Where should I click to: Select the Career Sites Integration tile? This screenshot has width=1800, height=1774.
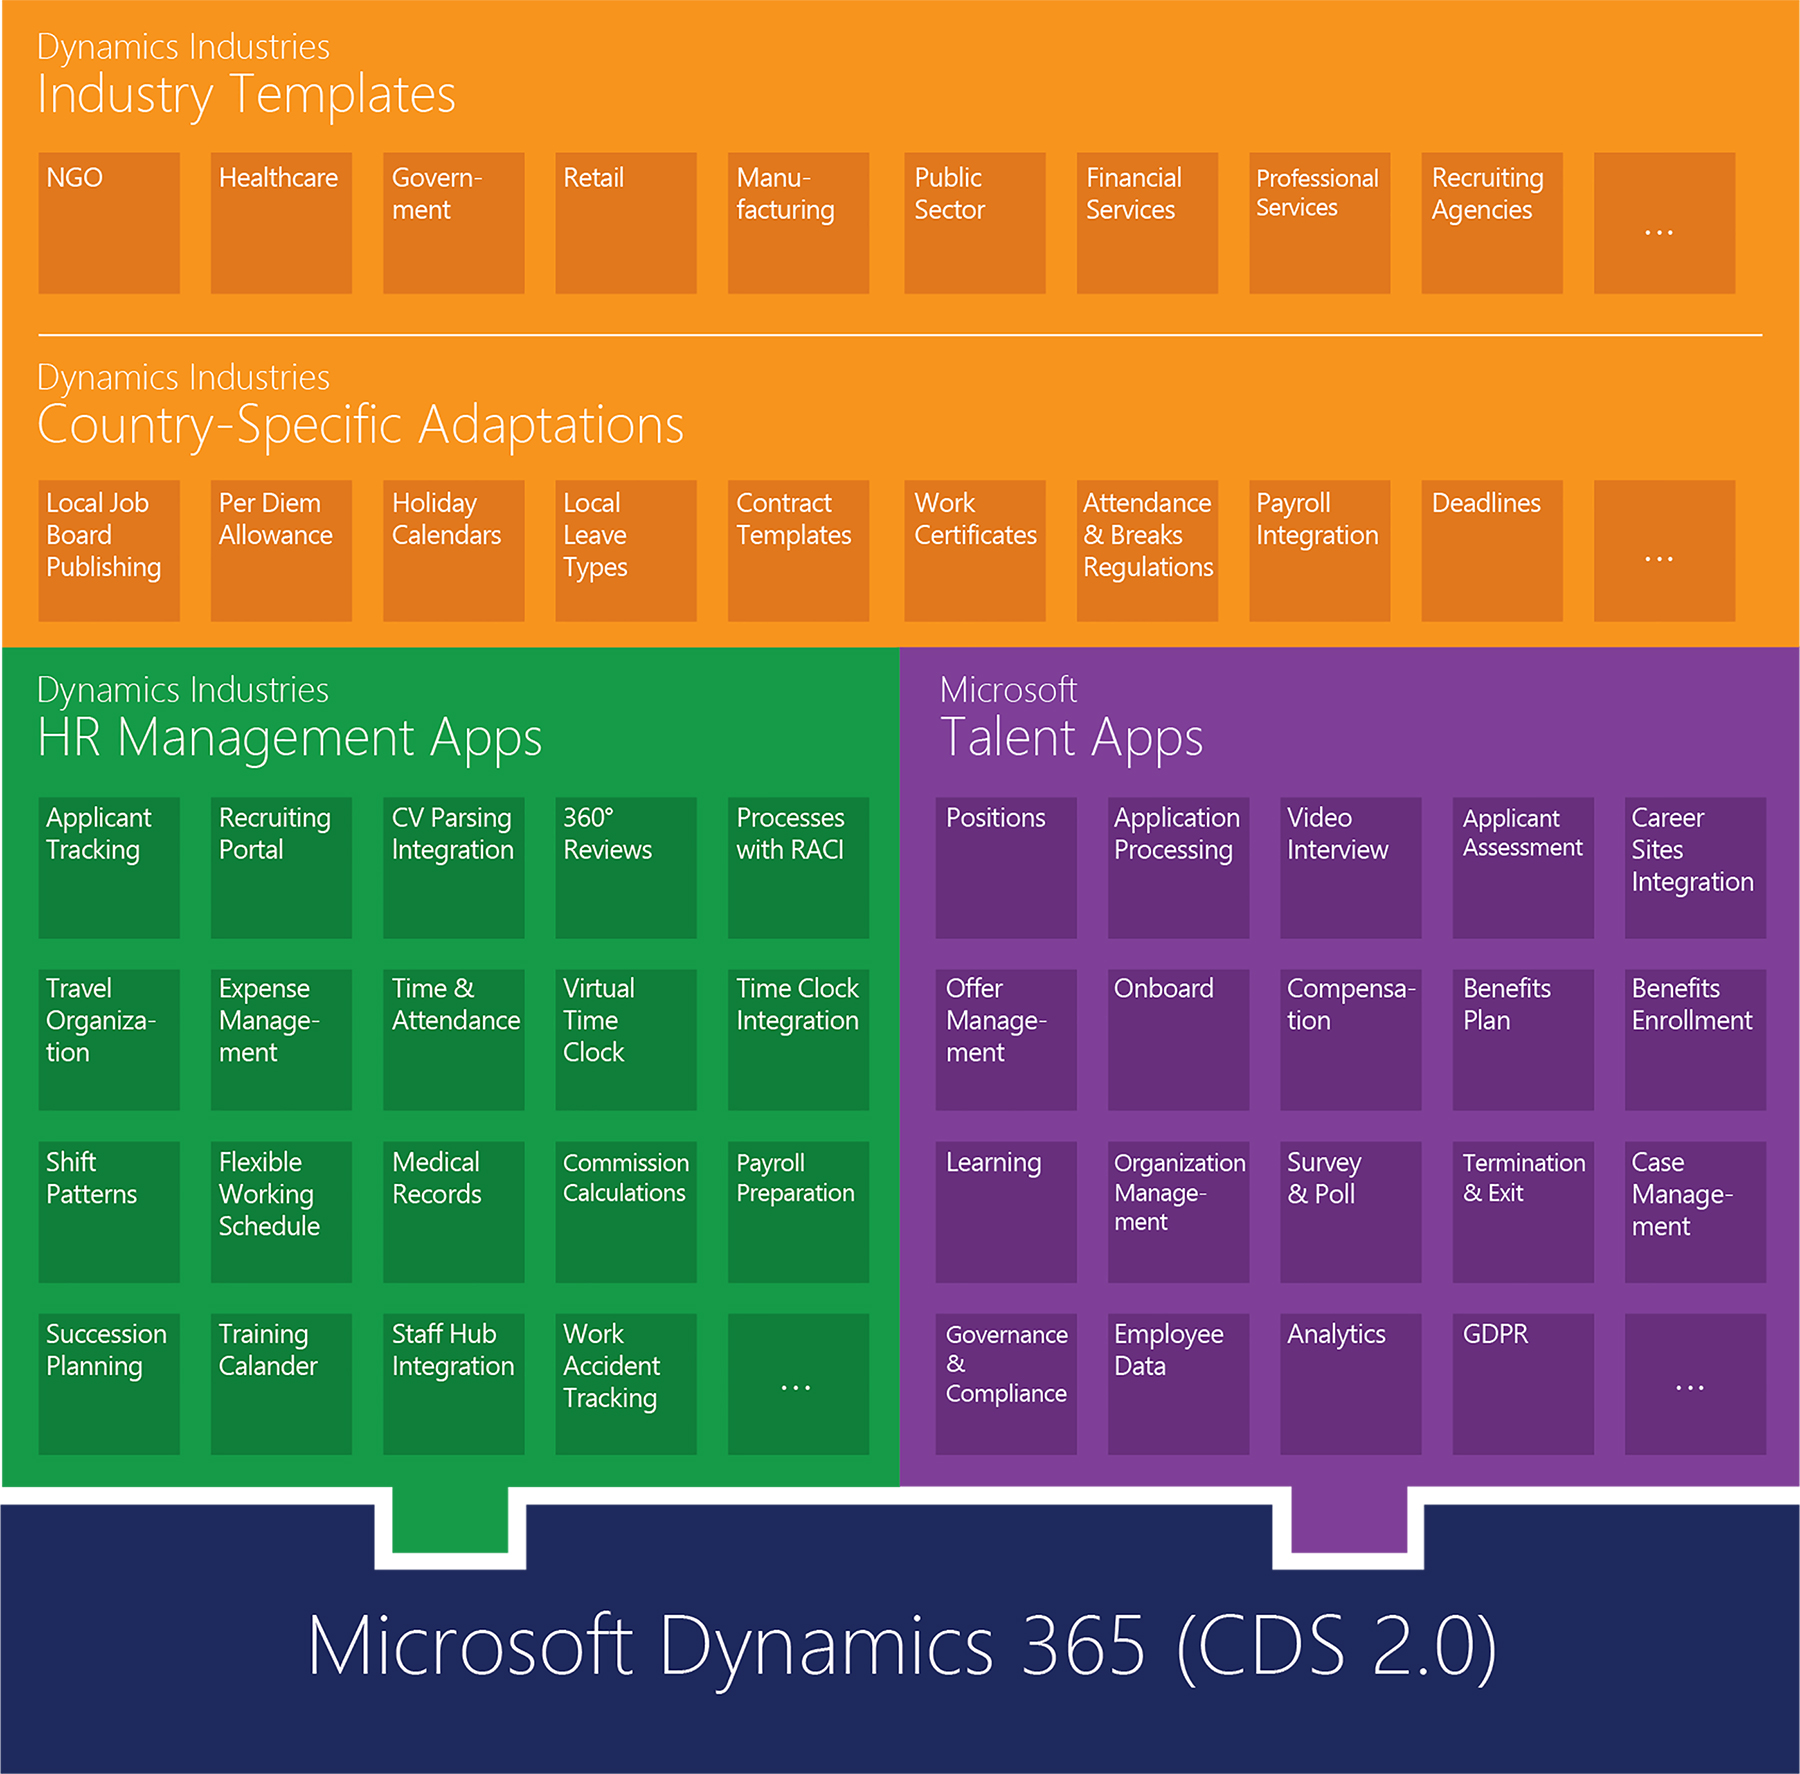click(1696, 868)
